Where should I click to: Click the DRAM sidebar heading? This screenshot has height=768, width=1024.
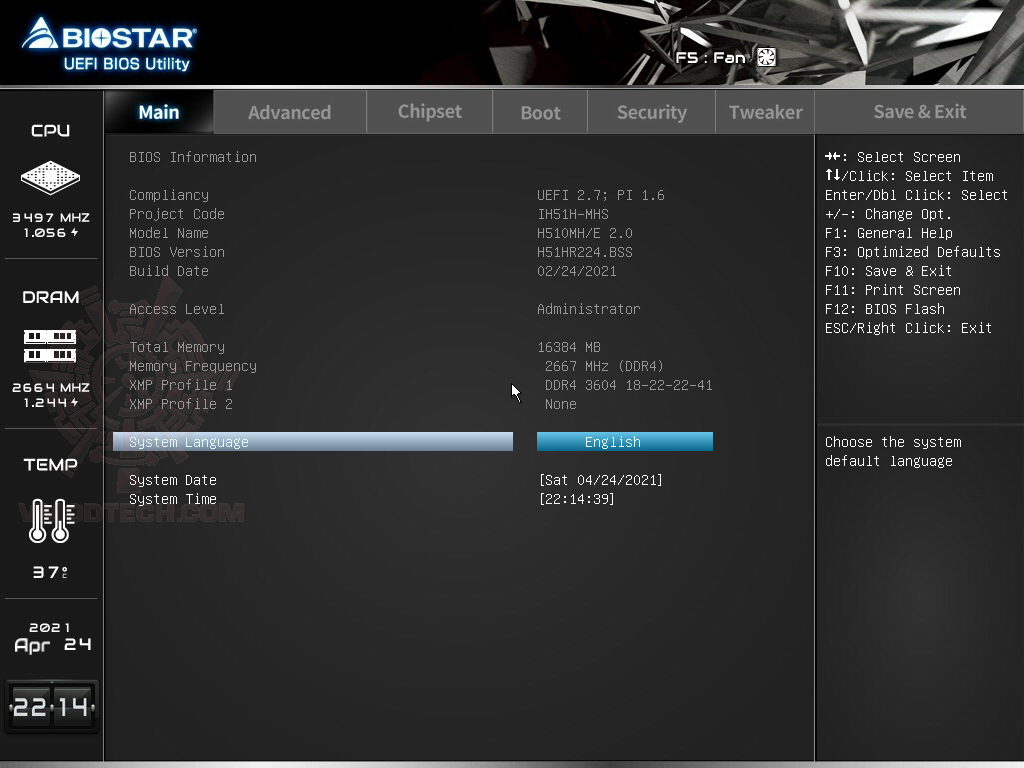click(50, 297)
